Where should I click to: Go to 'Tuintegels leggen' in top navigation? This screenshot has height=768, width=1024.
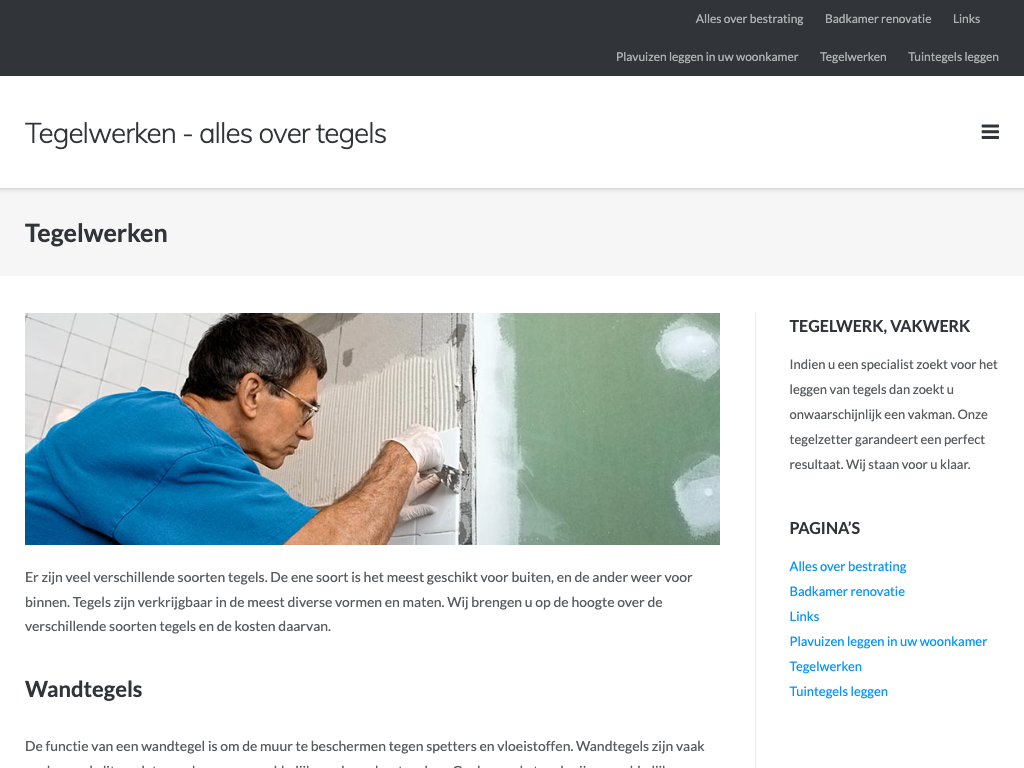tap(953, 57)
